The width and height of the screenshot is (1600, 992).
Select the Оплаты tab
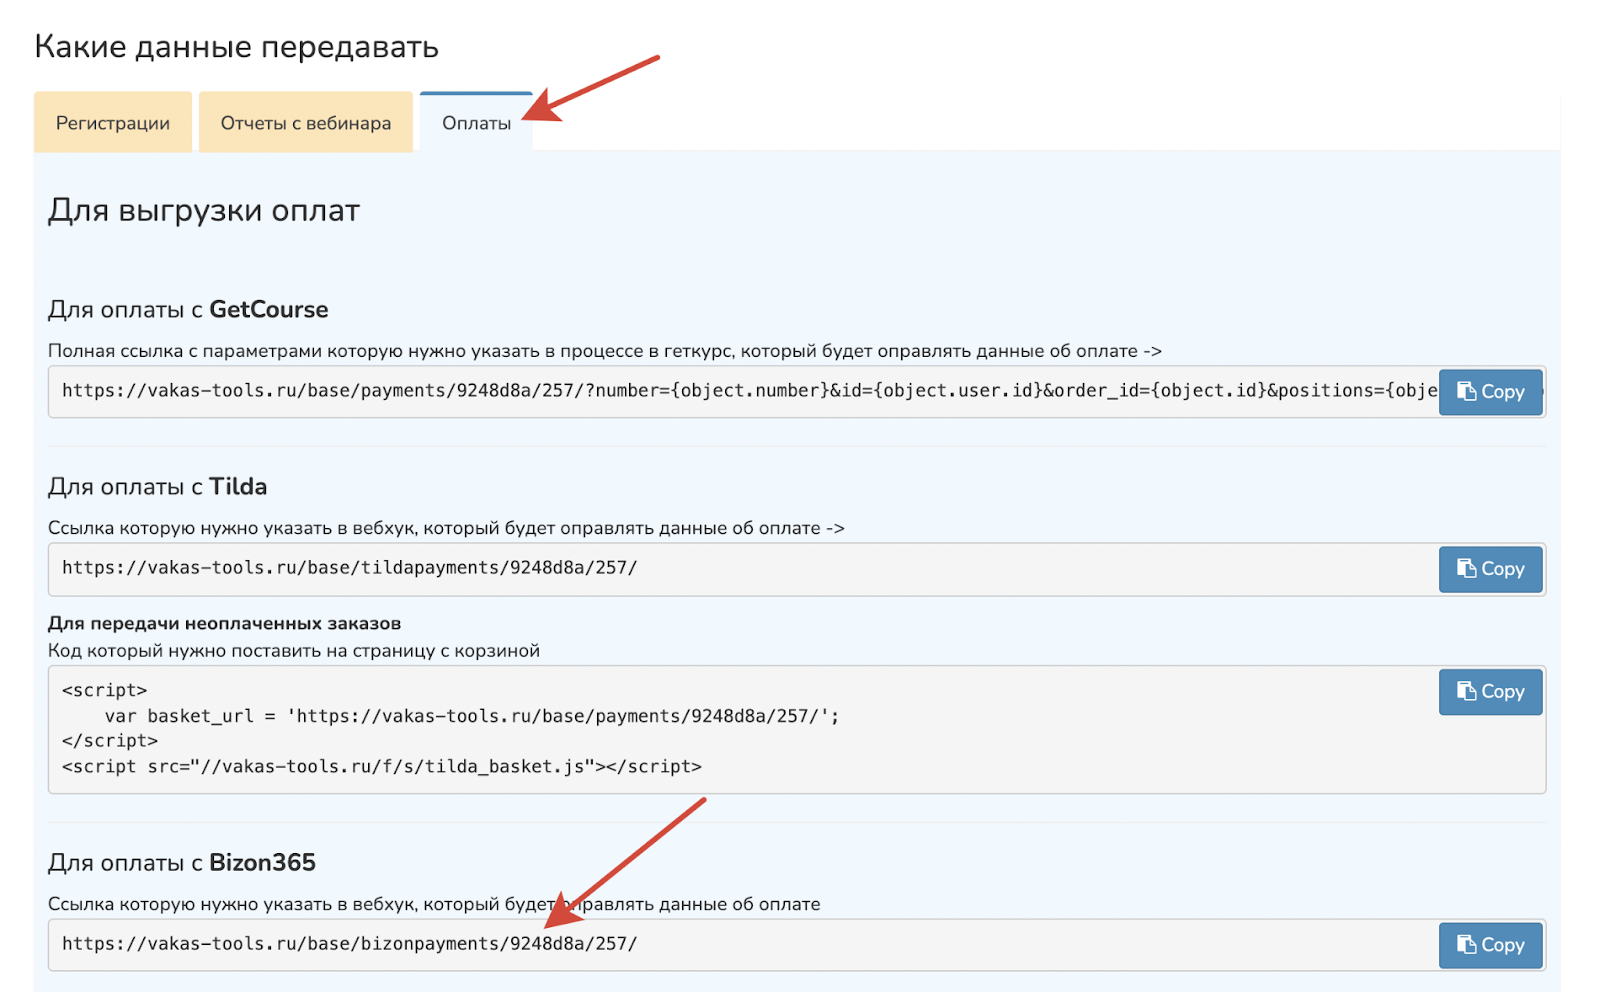coord(476,123)
